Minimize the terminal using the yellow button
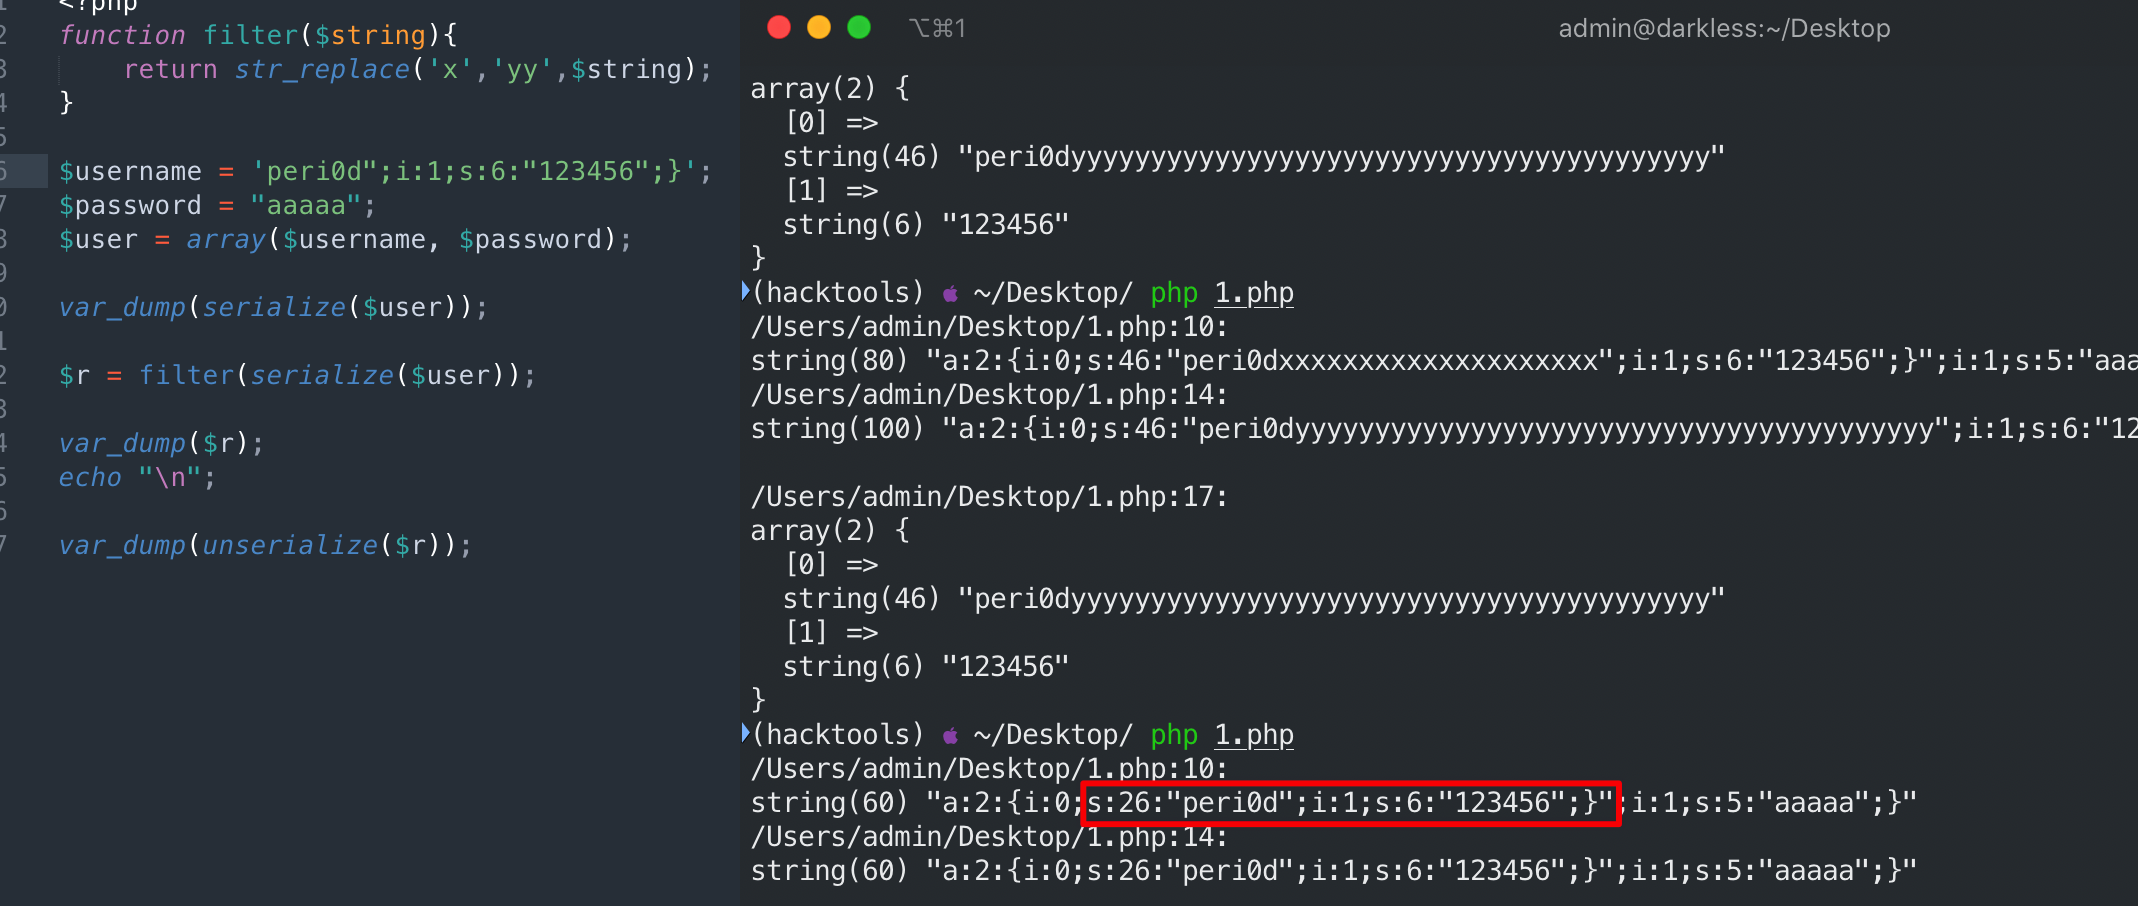The width and height of the screenshot is (2138, 906). point(819,28)
